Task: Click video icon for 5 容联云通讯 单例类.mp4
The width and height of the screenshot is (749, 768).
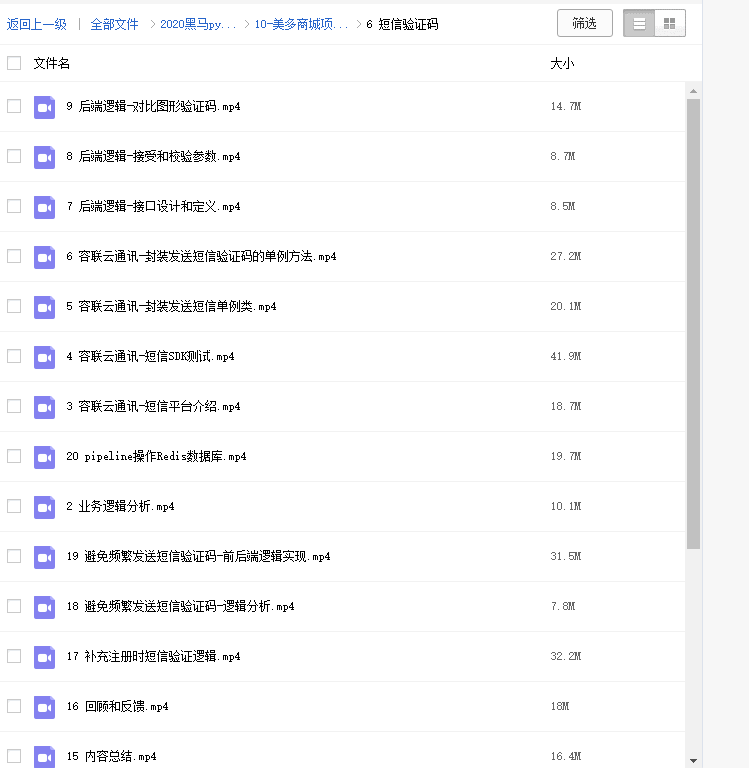Action: point(44,307)
